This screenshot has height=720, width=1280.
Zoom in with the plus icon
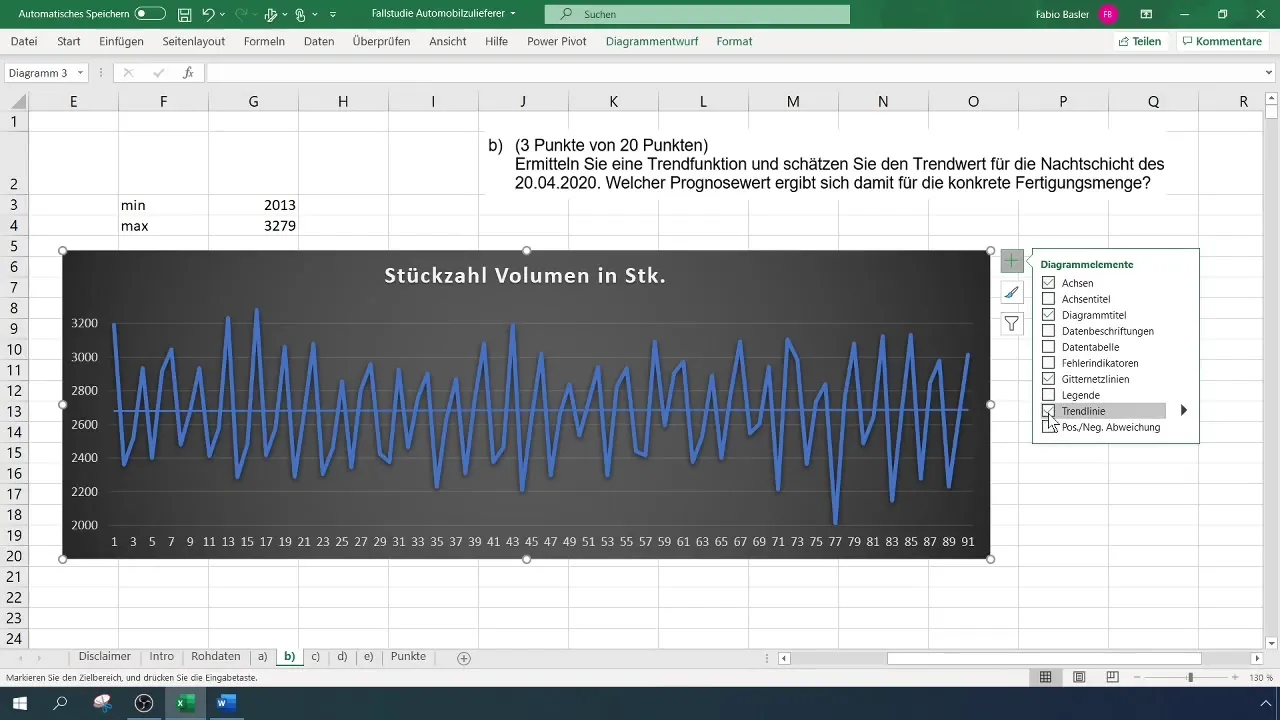coord(1236,677)
